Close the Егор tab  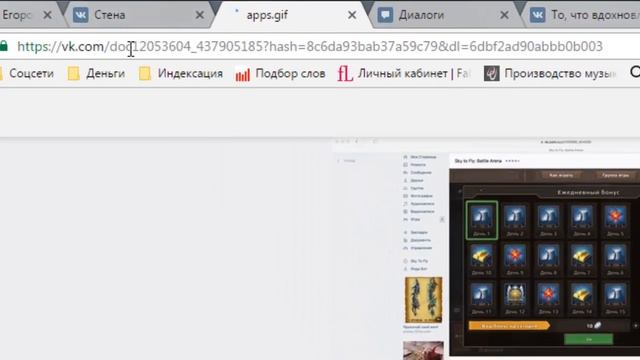click(x=47, y=16)
